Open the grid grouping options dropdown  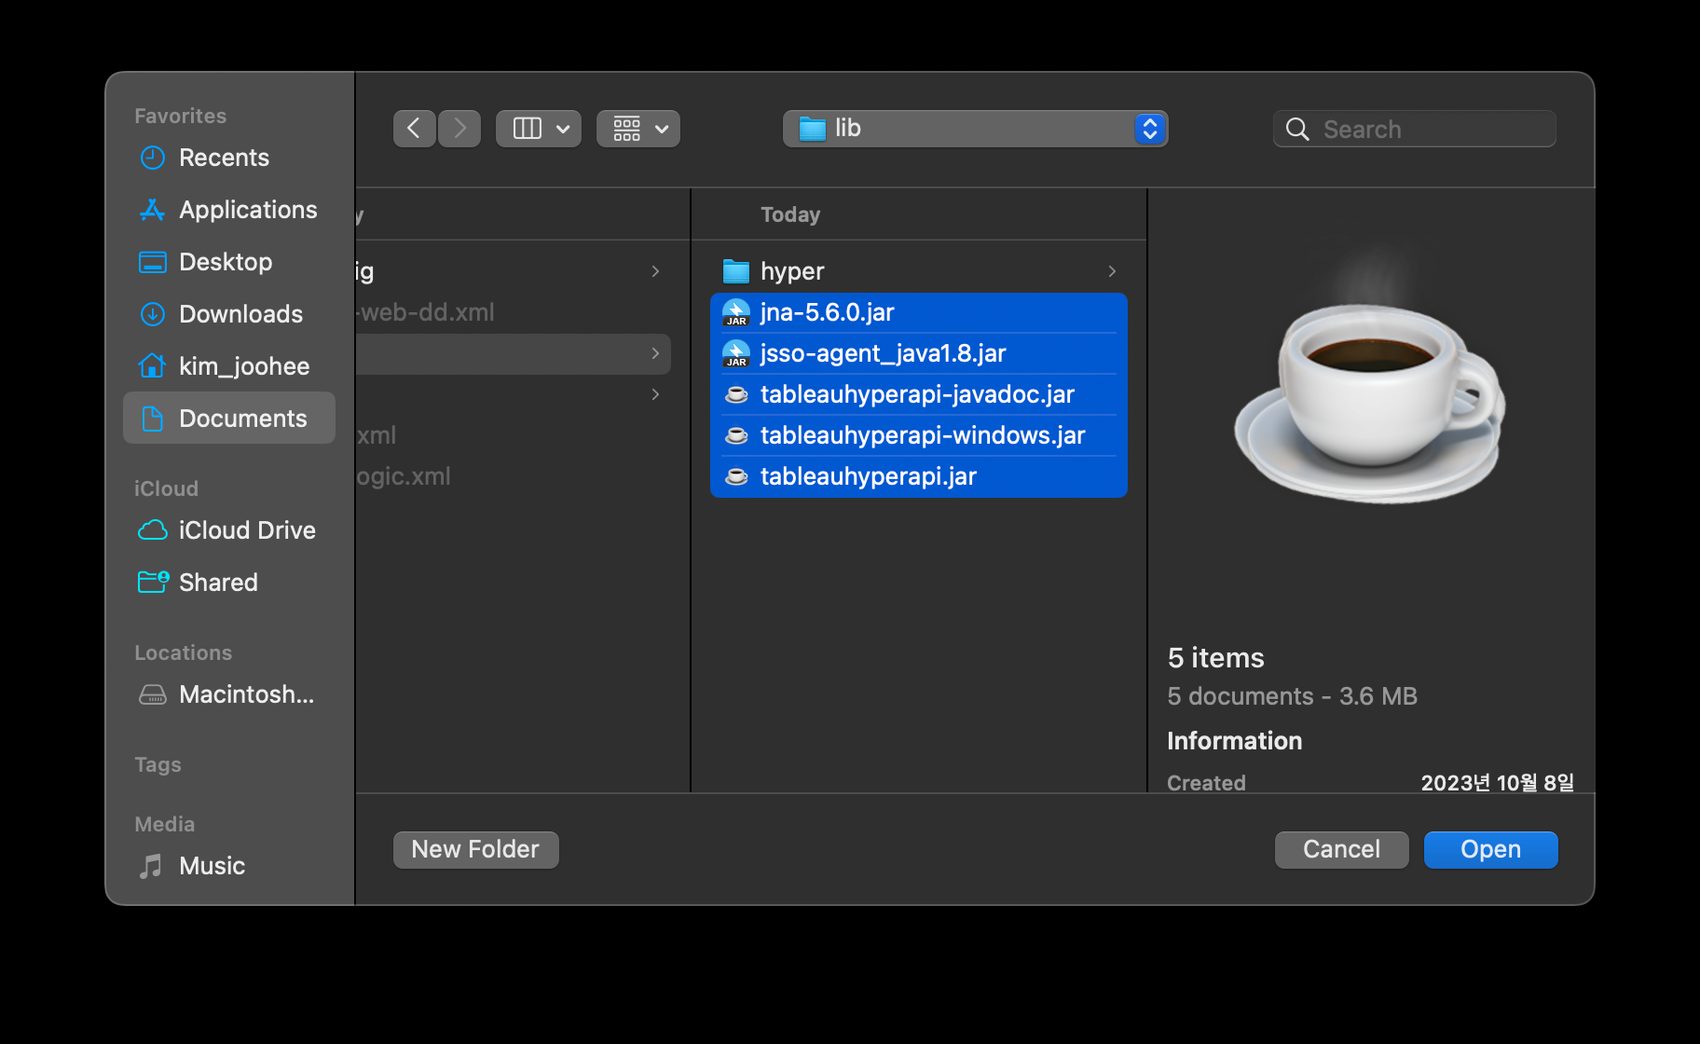(639, 129)
